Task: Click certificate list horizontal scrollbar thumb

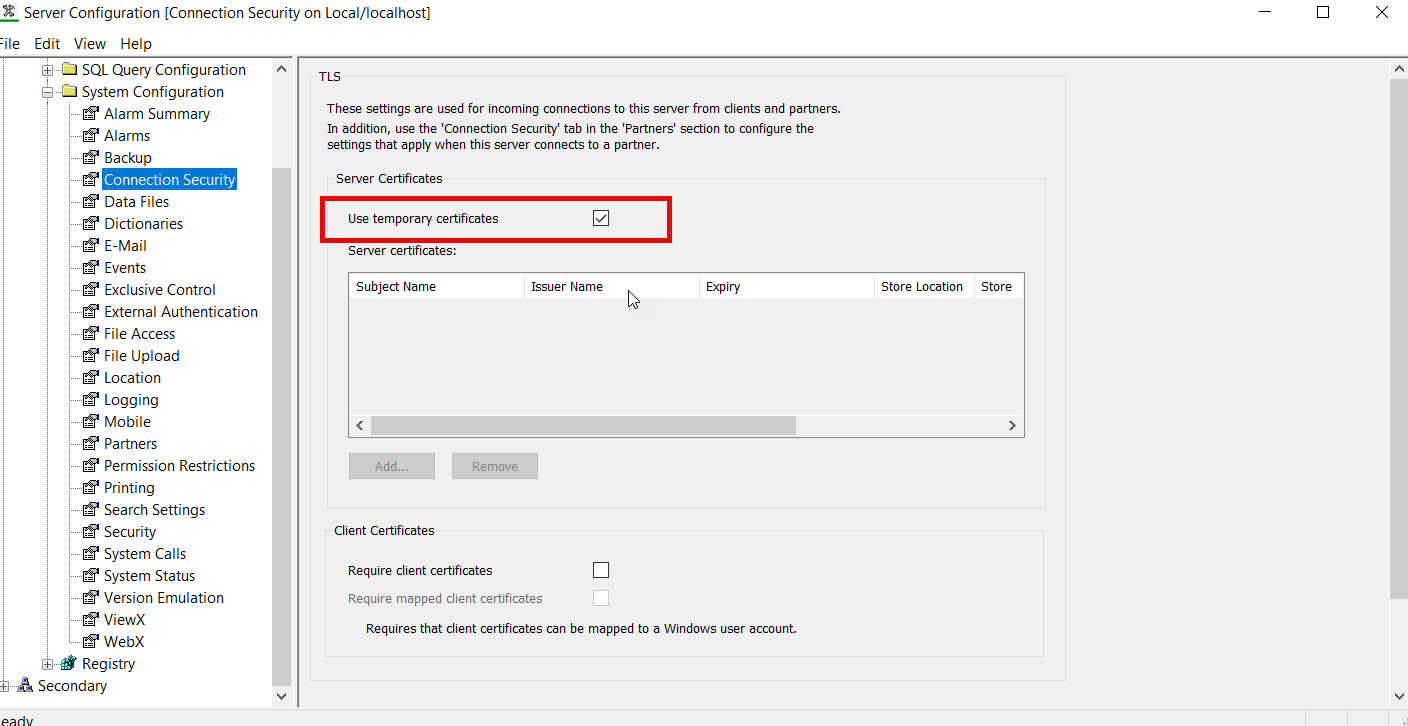Action: pos(583,425)
